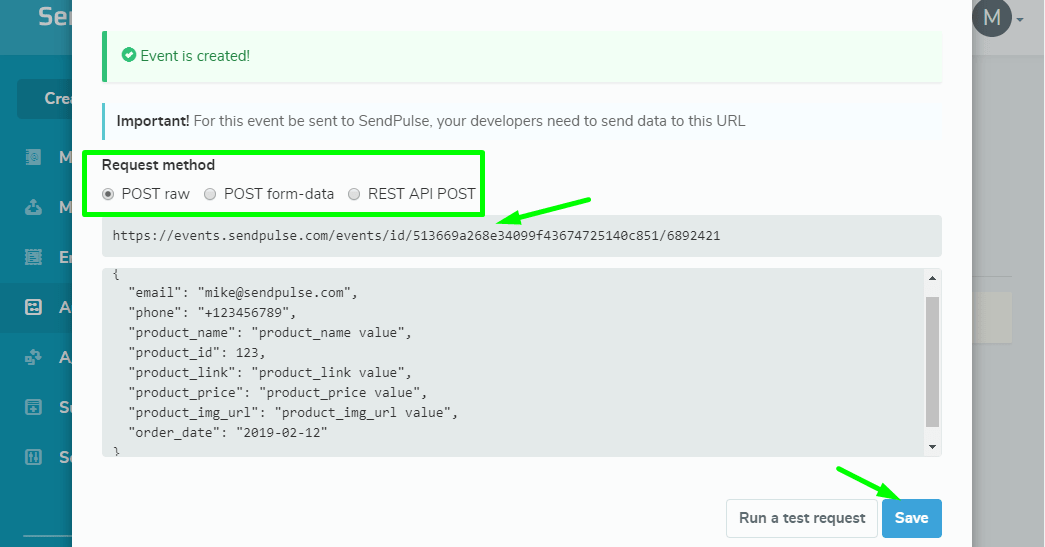Click the first sidebar icon below the Cre button
This screenshot has height=547, width=1045.
[x=33, y=157]
